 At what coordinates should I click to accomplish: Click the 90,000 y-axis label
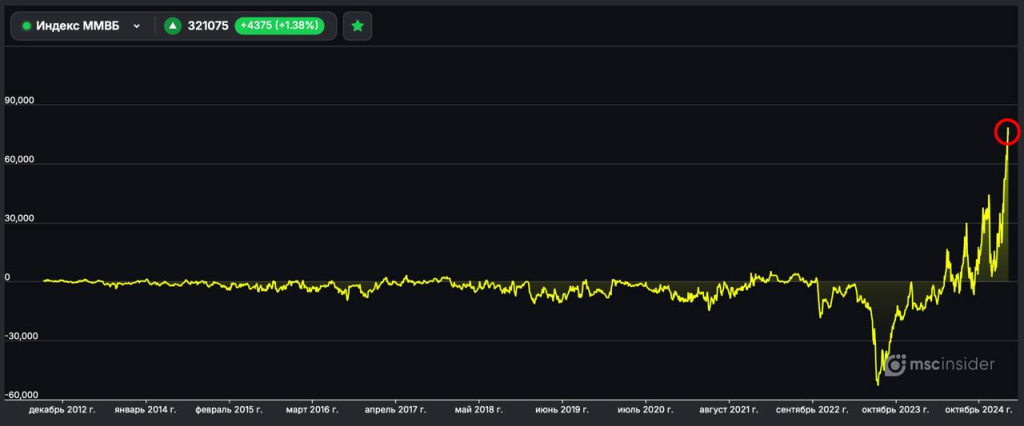[x=18, y=101]
